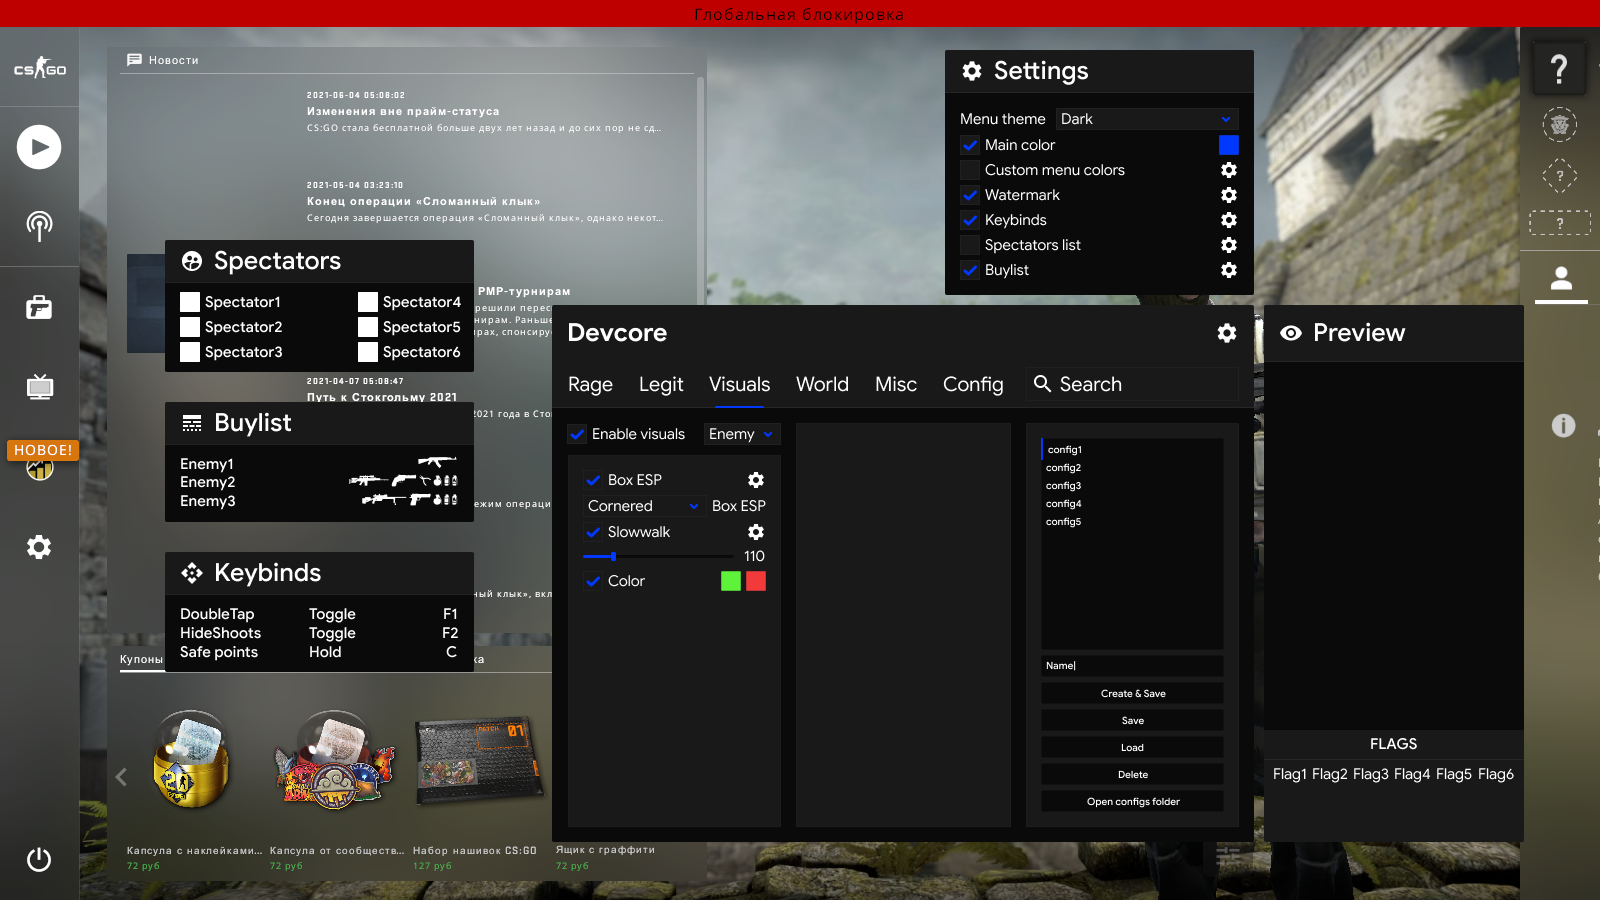
Task: Open the friends profile icon on the right
Action: click(1561, 278)
